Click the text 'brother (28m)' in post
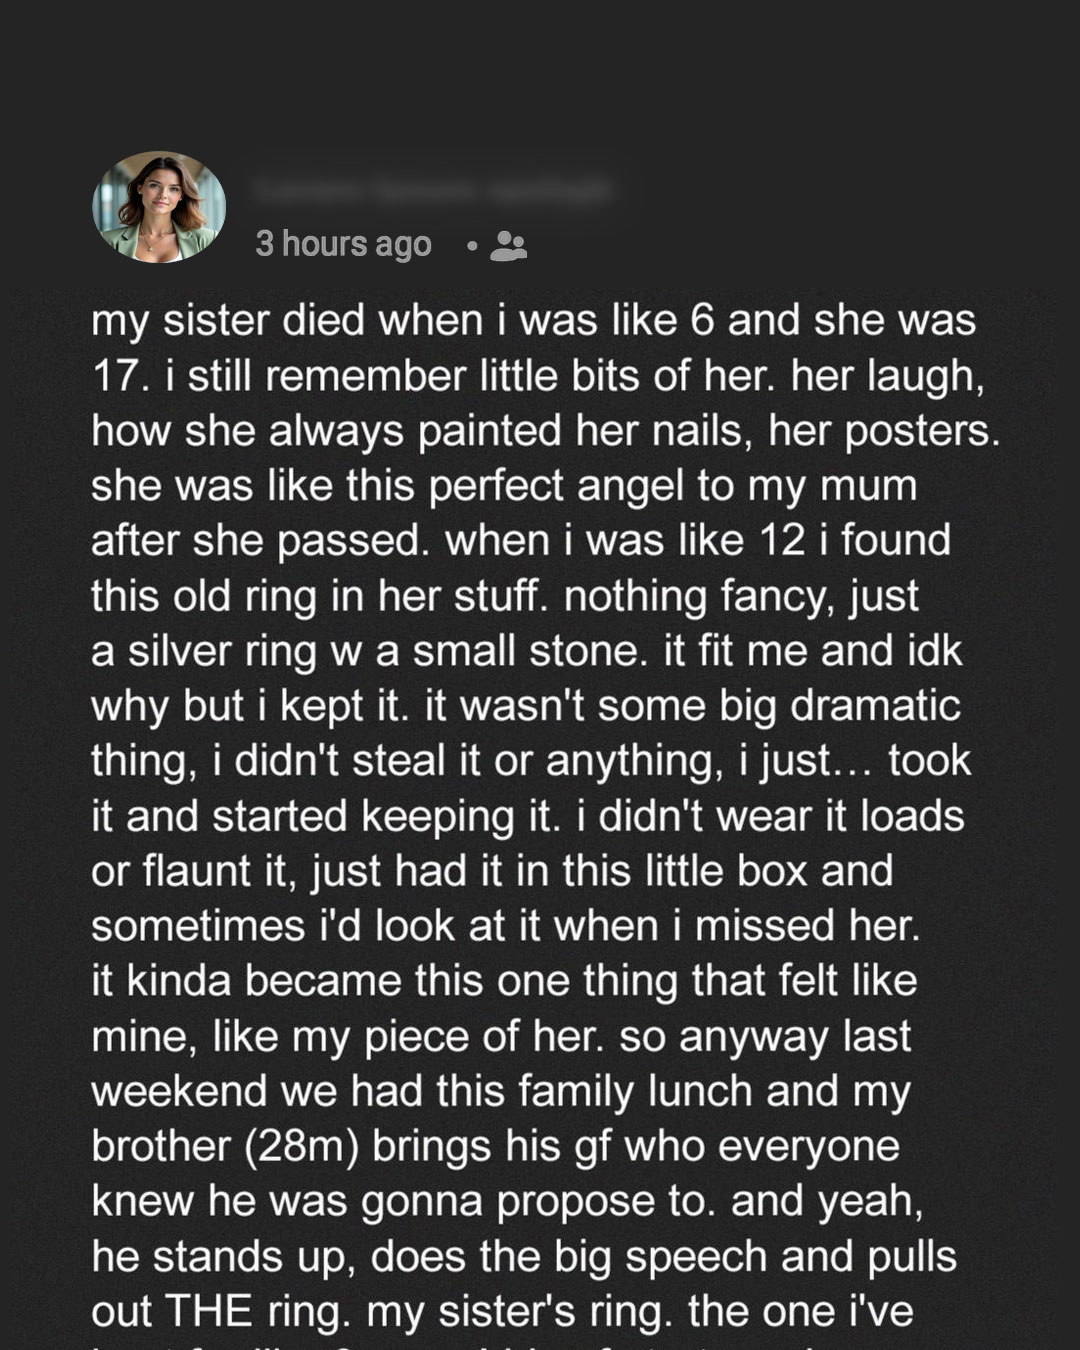 (x=224, y=1146)
